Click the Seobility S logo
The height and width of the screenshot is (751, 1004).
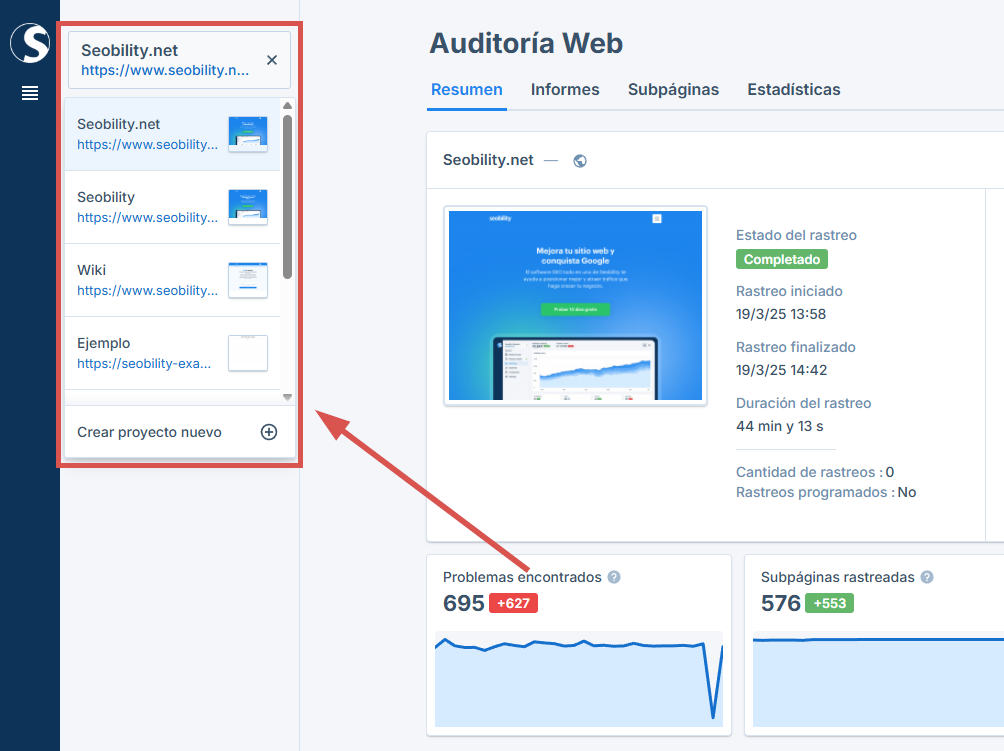pyautogui.click(x=30, y=43)
